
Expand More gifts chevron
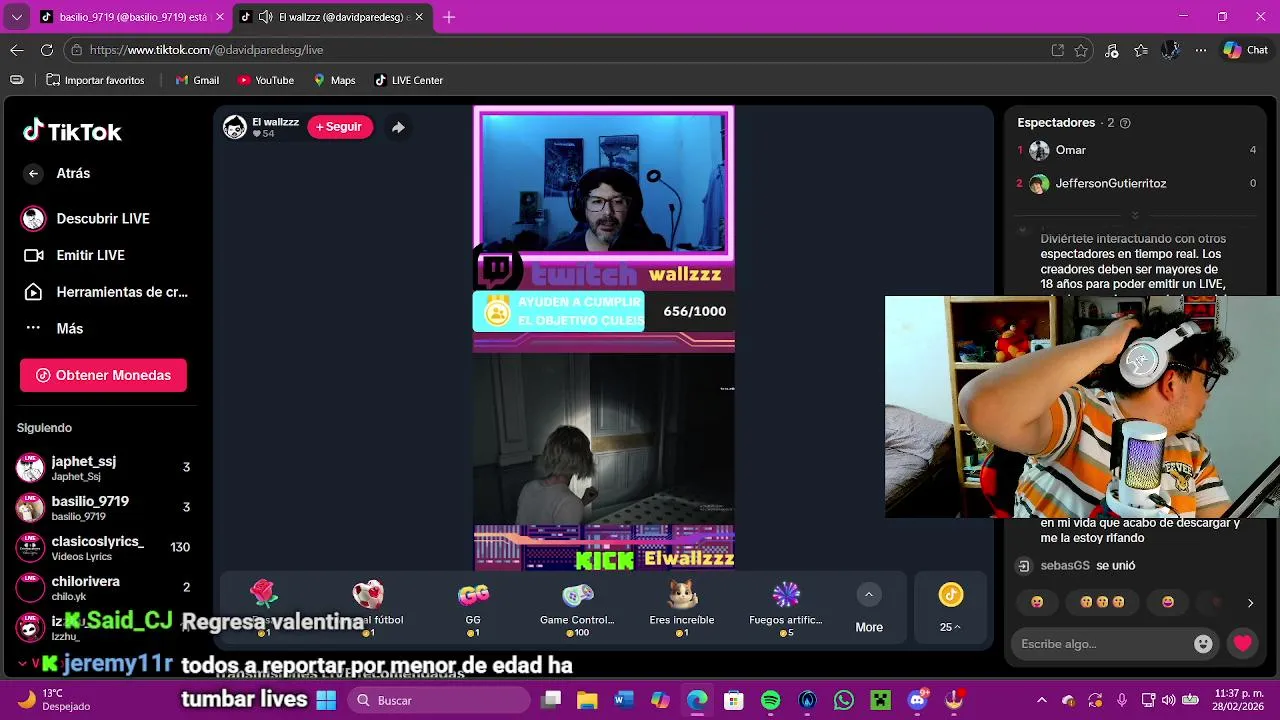pos(869,595)
